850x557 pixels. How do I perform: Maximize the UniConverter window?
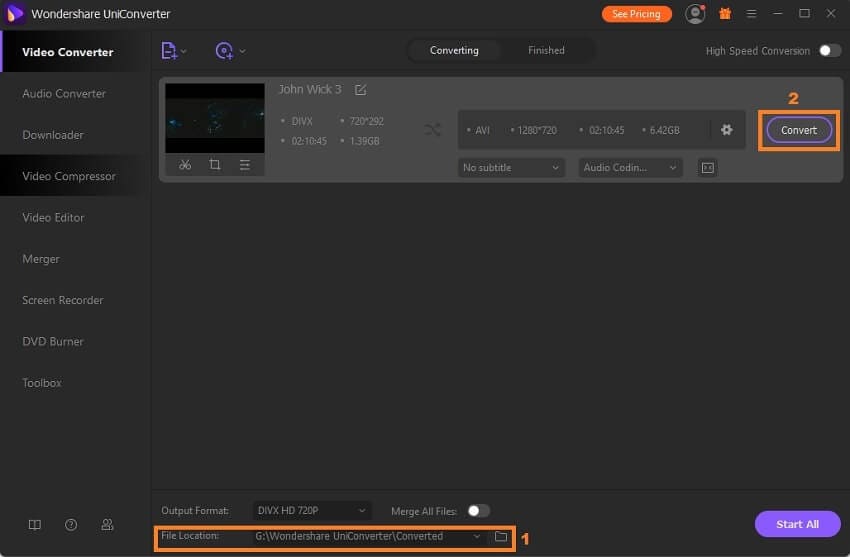[804, 14]
